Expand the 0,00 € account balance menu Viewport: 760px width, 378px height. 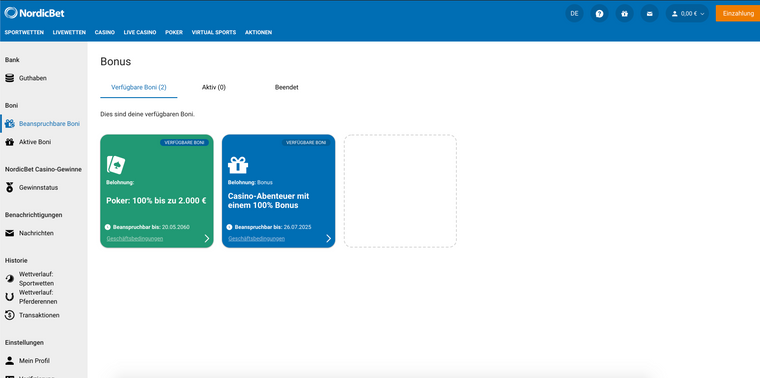[x=687, y=14]
